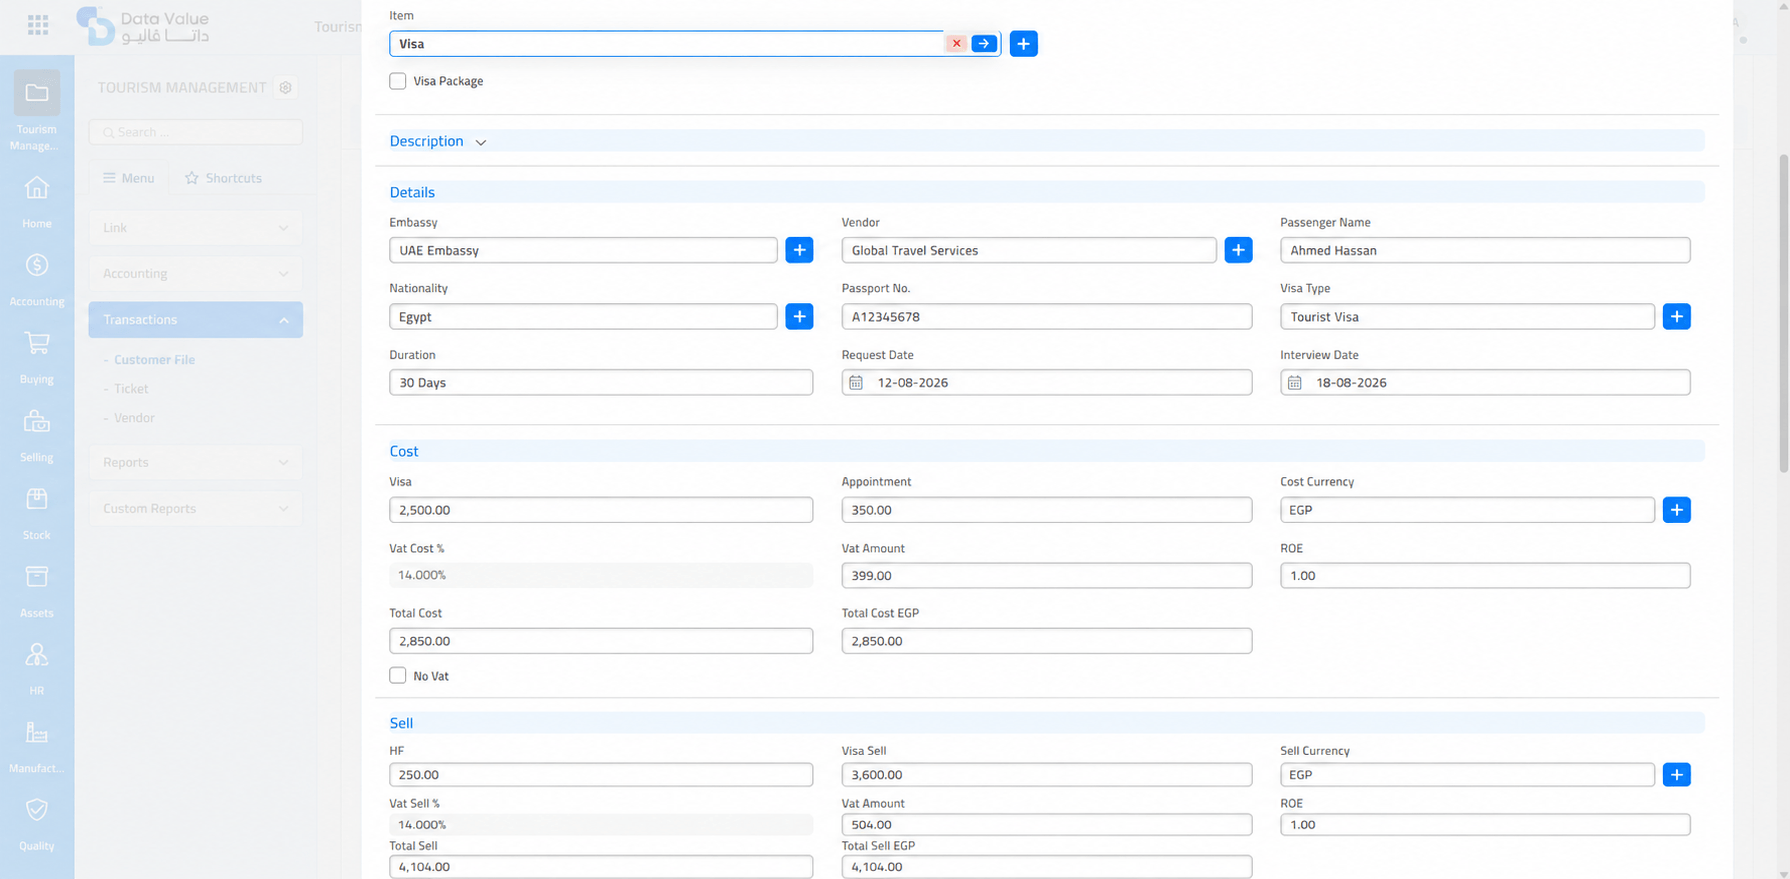Click the Nationality field Egypt
The width and height of the screenshot is (1790, 879).
point(583,317)
